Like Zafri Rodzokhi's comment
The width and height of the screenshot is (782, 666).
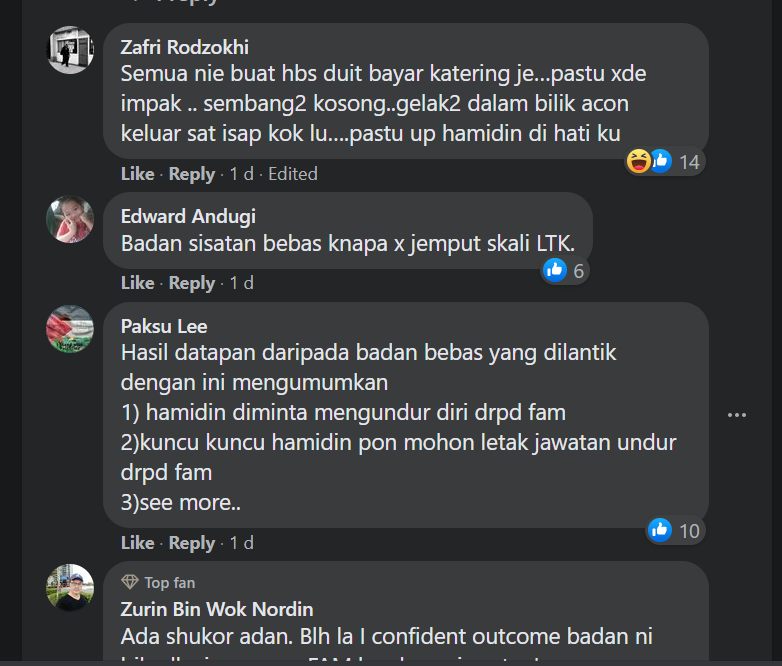137,174
